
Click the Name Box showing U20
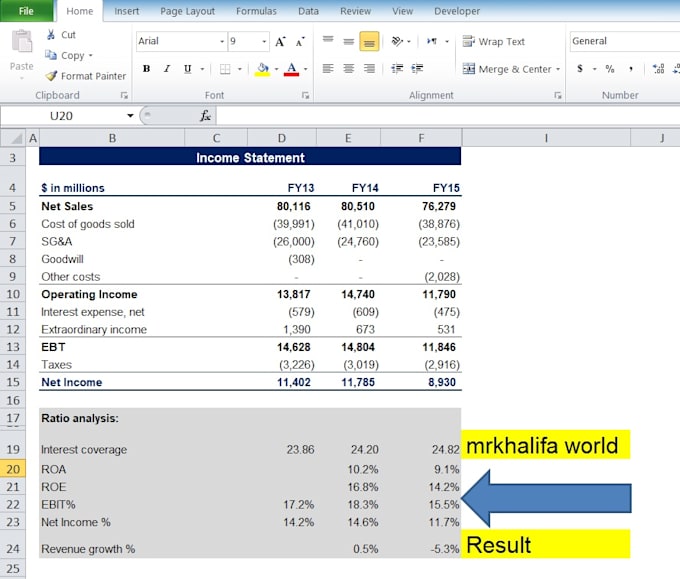[61, 116]
